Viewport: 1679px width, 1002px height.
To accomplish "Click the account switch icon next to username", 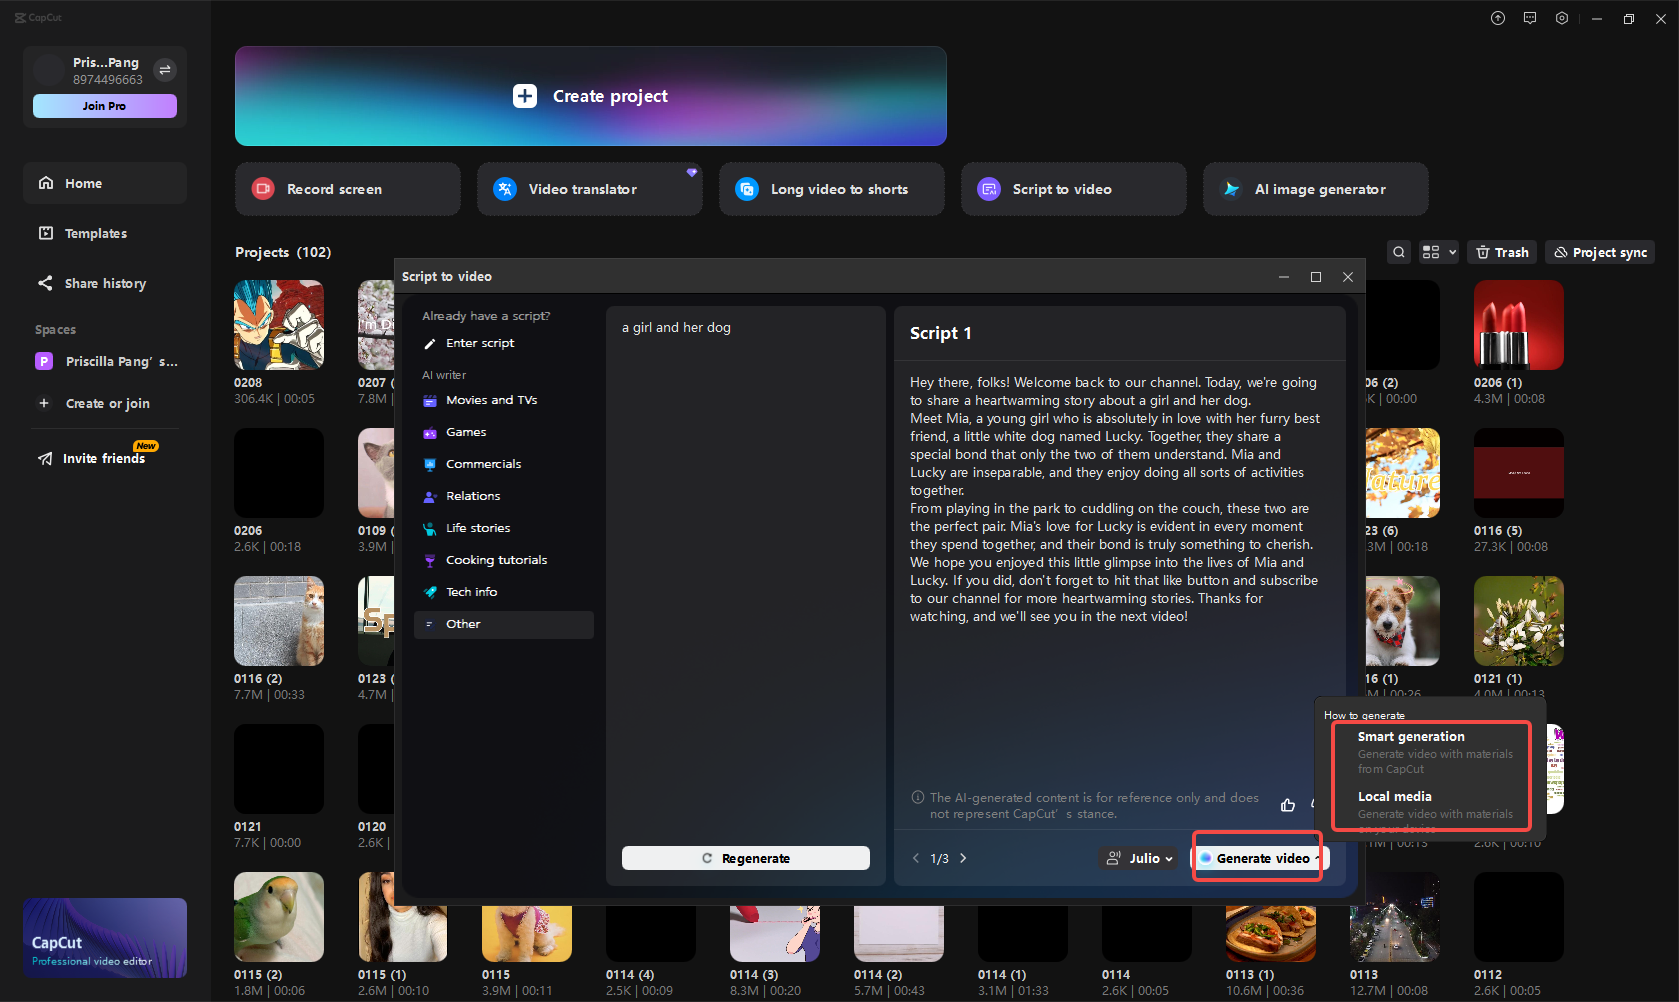I will pos(164,70).
